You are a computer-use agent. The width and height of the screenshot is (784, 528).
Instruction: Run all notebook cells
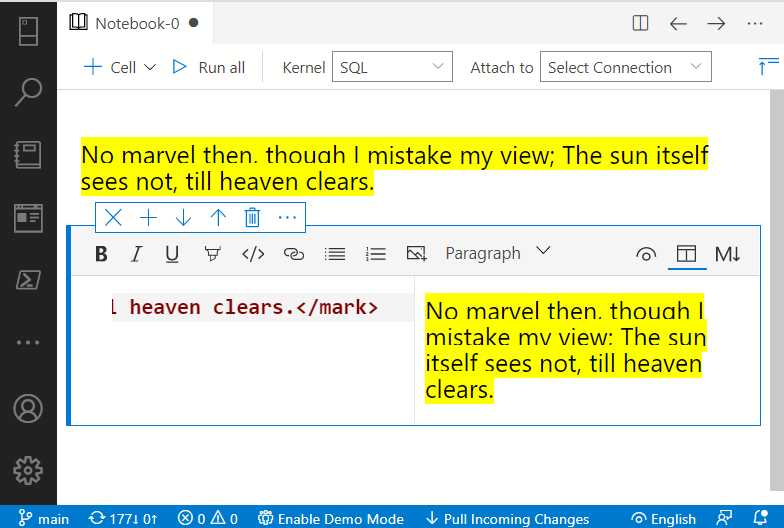coord(208,67)
